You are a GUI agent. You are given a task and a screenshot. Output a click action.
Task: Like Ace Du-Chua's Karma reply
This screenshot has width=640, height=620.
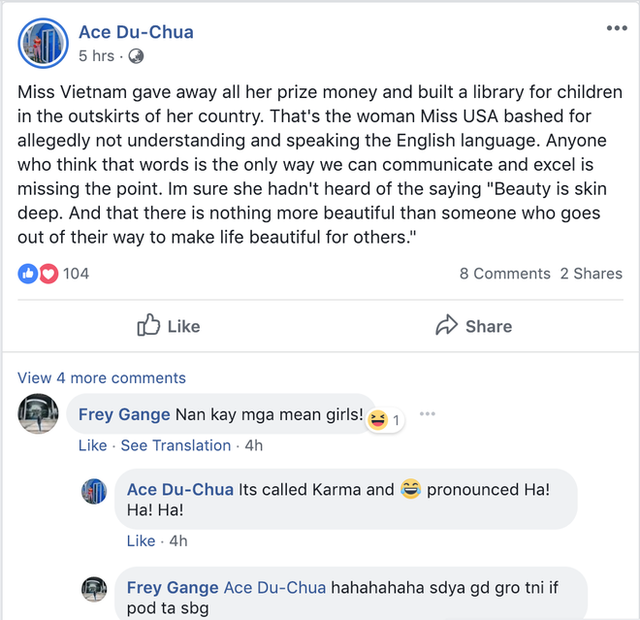tap(141, 540)
